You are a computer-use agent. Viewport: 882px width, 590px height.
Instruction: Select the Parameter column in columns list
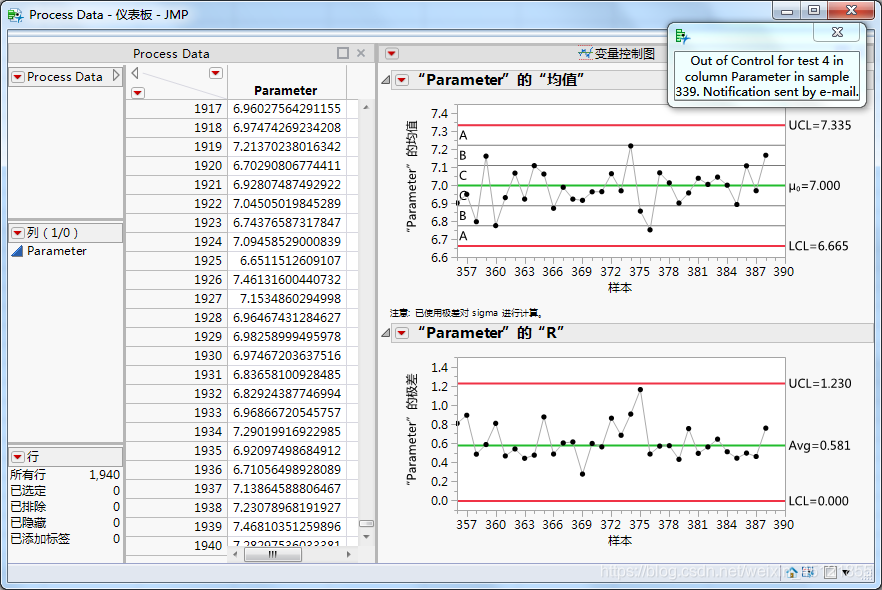click(57, 251)
